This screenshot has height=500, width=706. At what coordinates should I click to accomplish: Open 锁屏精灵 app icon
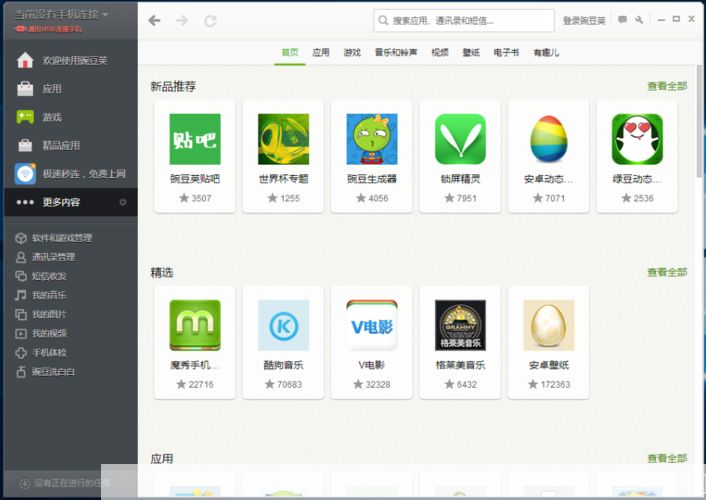pyautogui.click(x=461, y=139)
